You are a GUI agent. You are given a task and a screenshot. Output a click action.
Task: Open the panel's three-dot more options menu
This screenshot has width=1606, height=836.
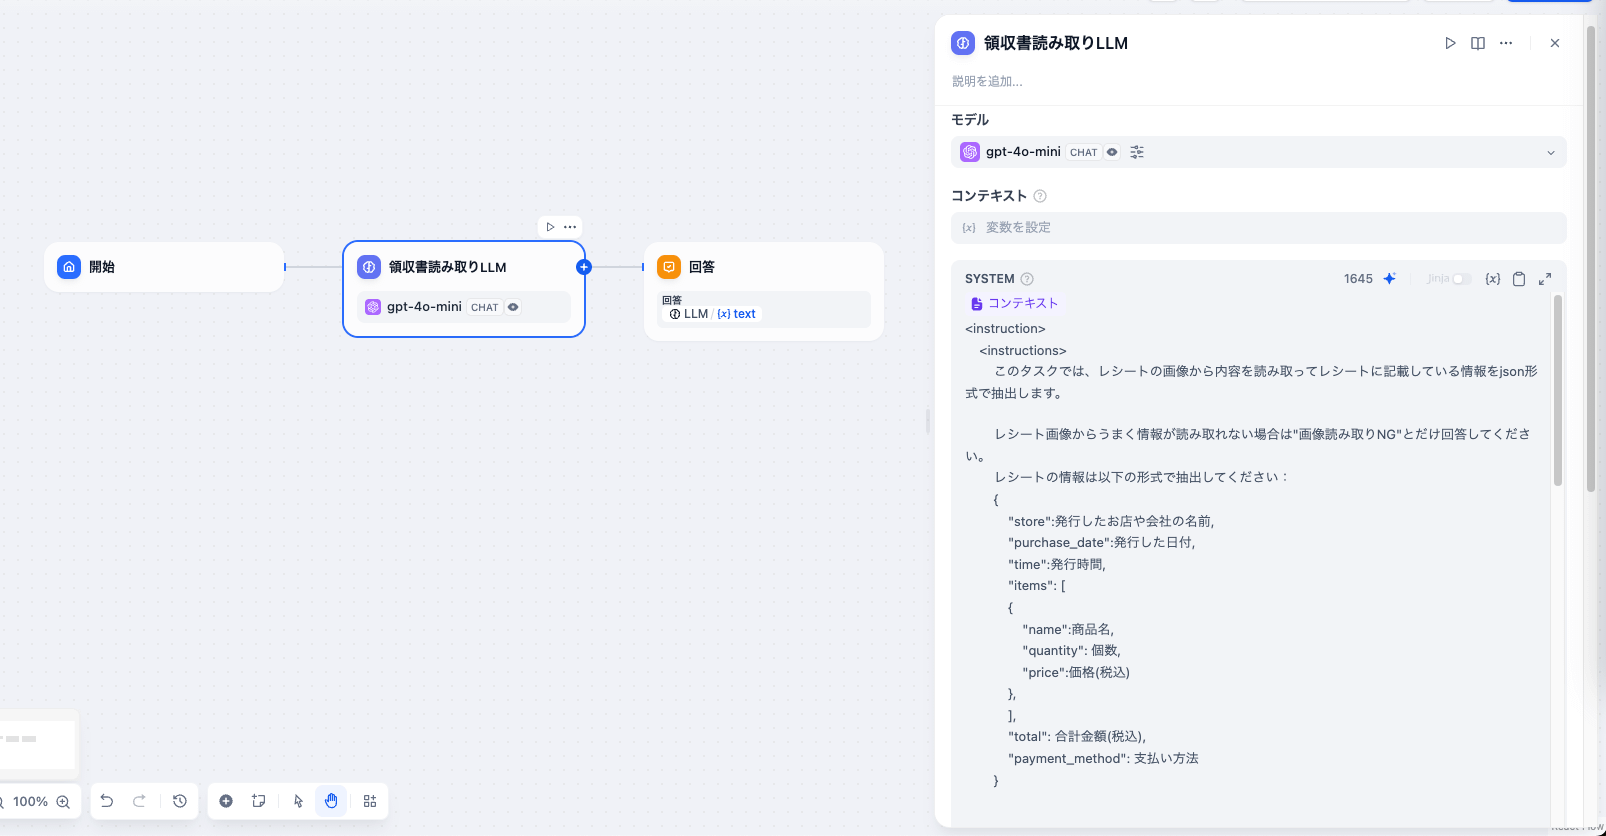pyautogui.click(x=1506, y=43)
